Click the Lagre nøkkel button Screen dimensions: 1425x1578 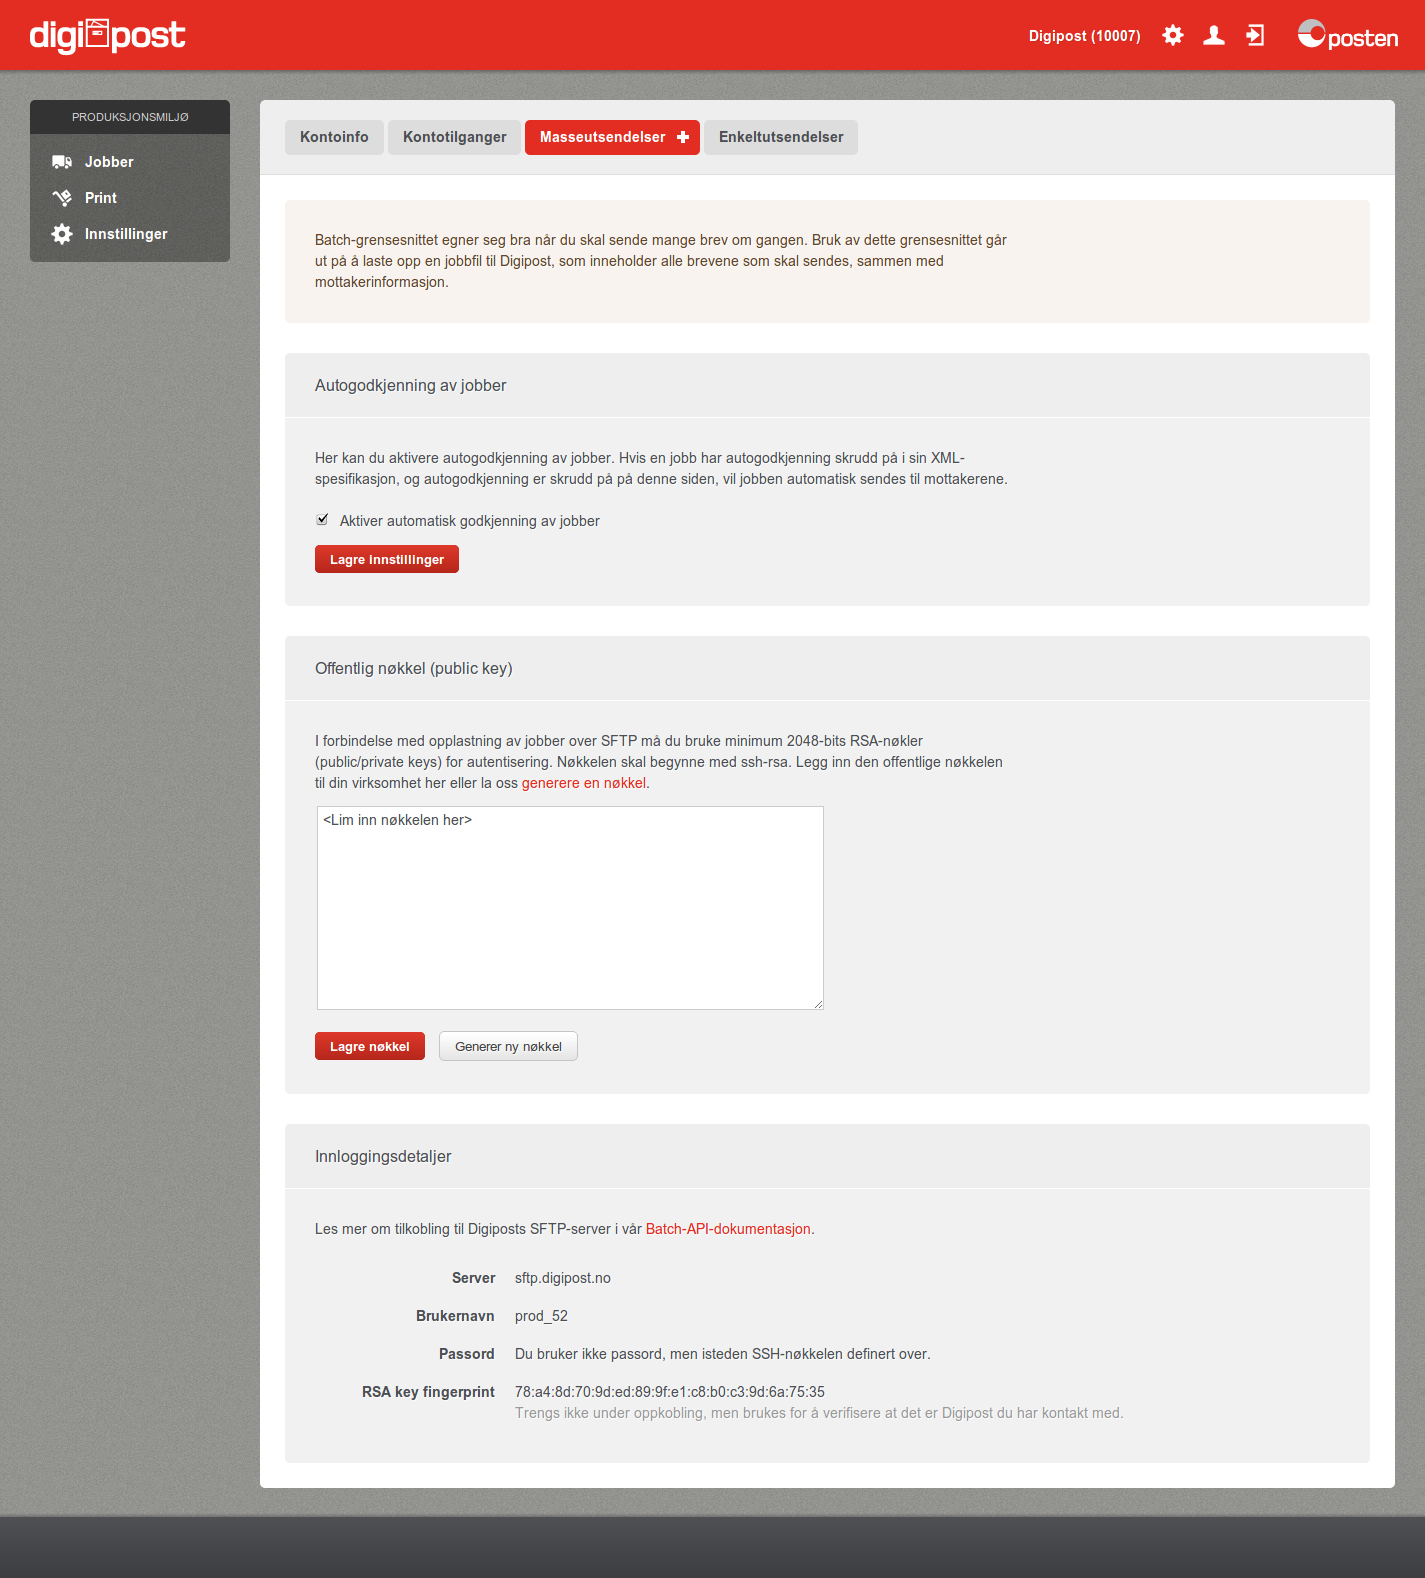370,1046
